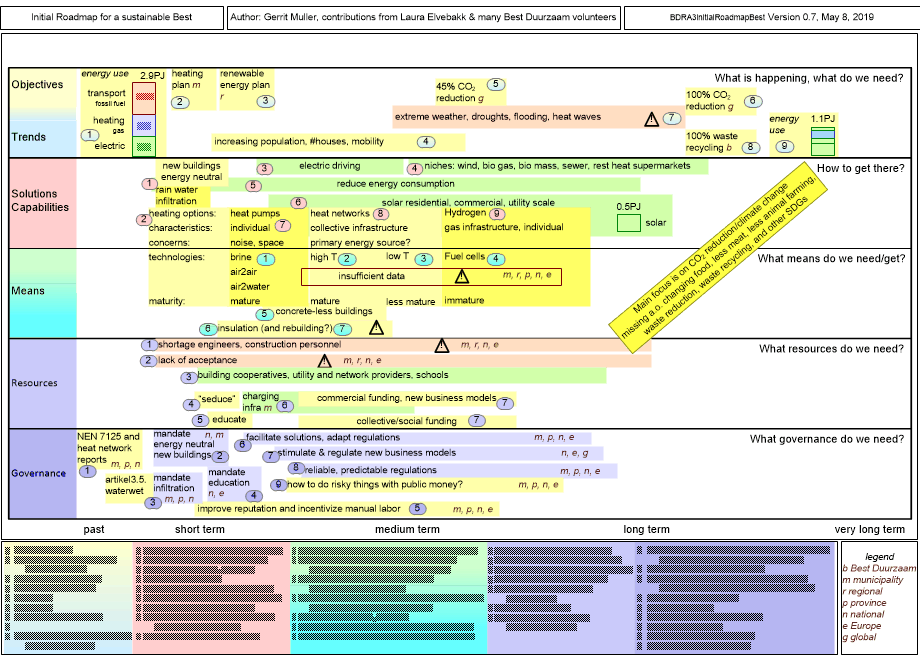Select circle 3 before building cooperatives resource
This screenshot has height=660, width=920.
[x=189, y=377]
